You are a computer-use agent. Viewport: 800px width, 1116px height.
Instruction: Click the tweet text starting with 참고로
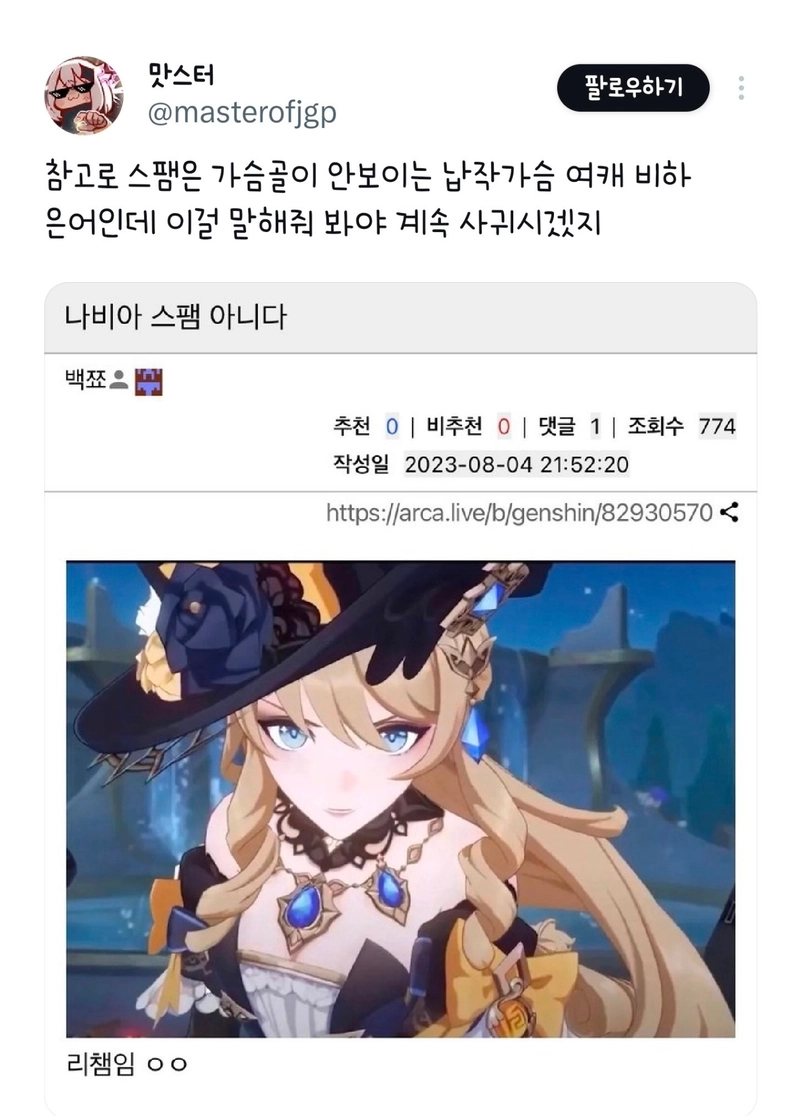pos(367,176)
